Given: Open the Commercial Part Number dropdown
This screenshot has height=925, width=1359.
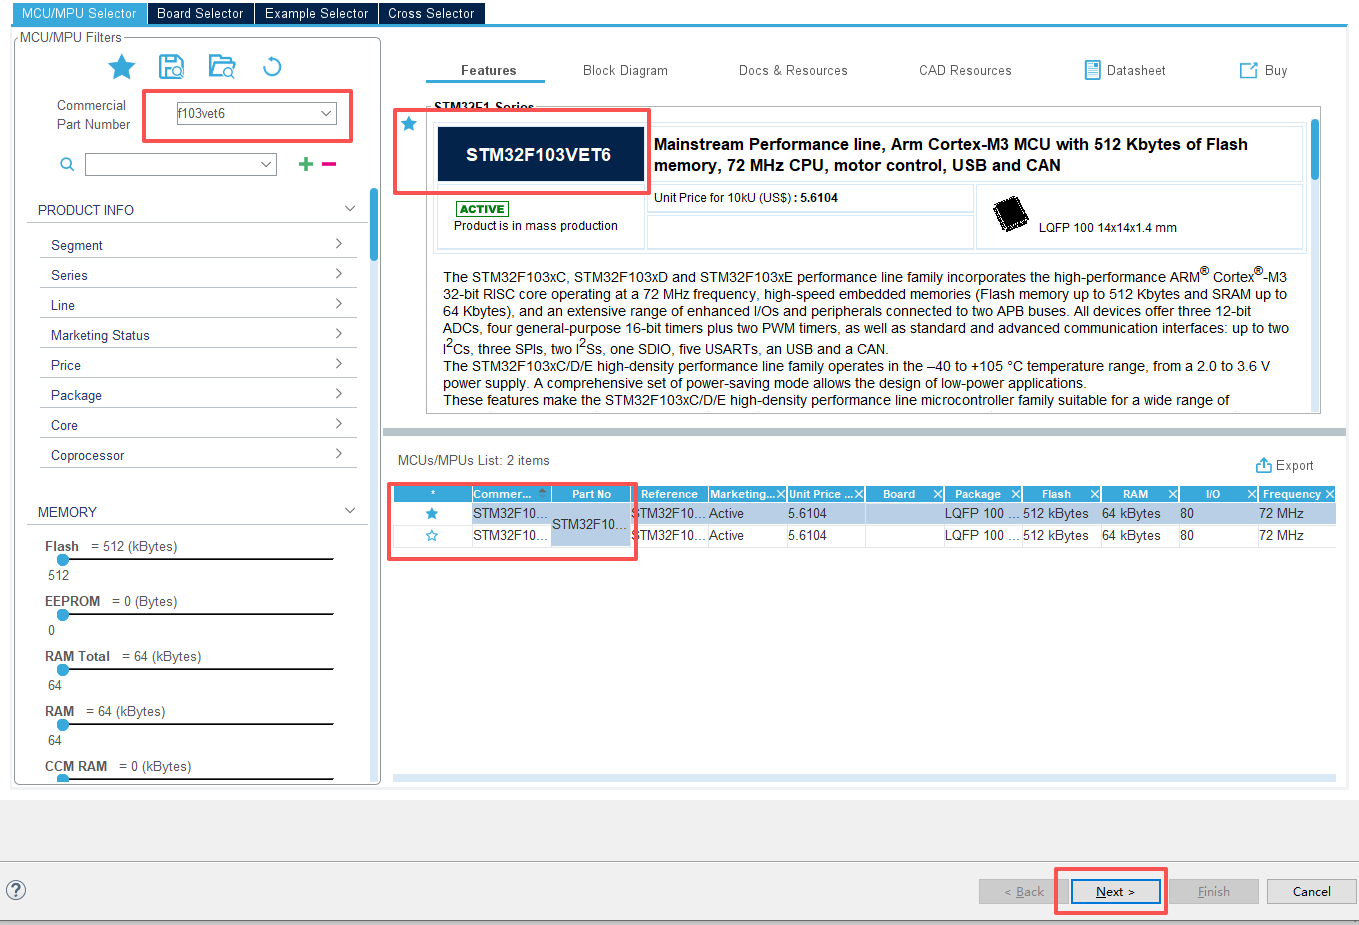Looking at the screenshot, I should click(326, 113).
